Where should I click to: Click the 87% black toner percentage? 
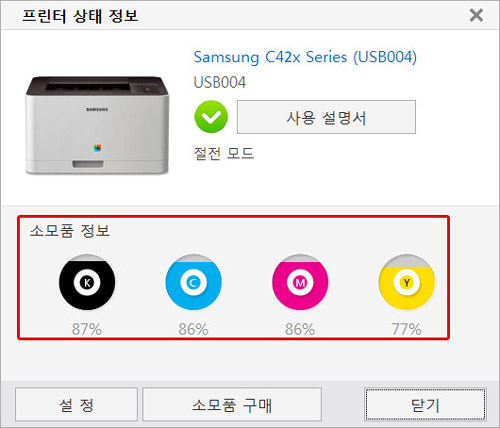click(x=87, y=329)
